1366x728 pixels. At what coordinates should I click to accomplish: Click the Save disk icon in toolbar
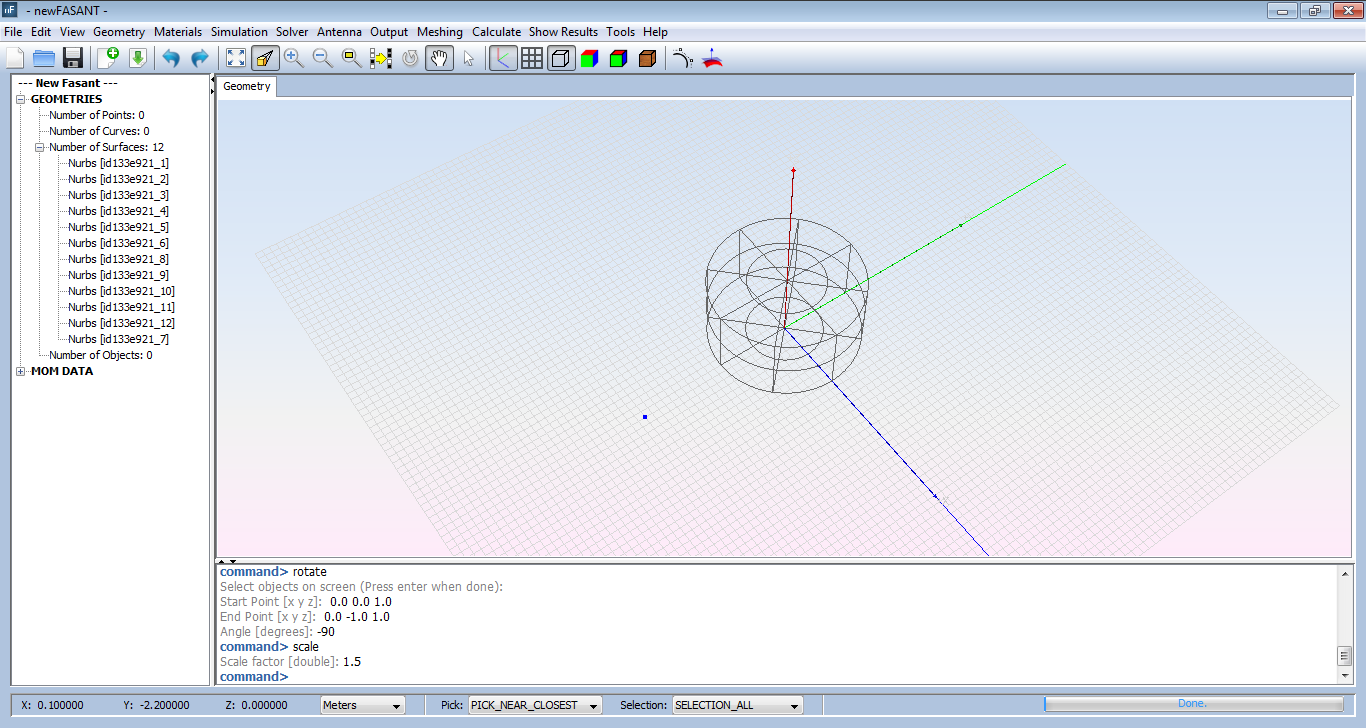coord(72,58)
